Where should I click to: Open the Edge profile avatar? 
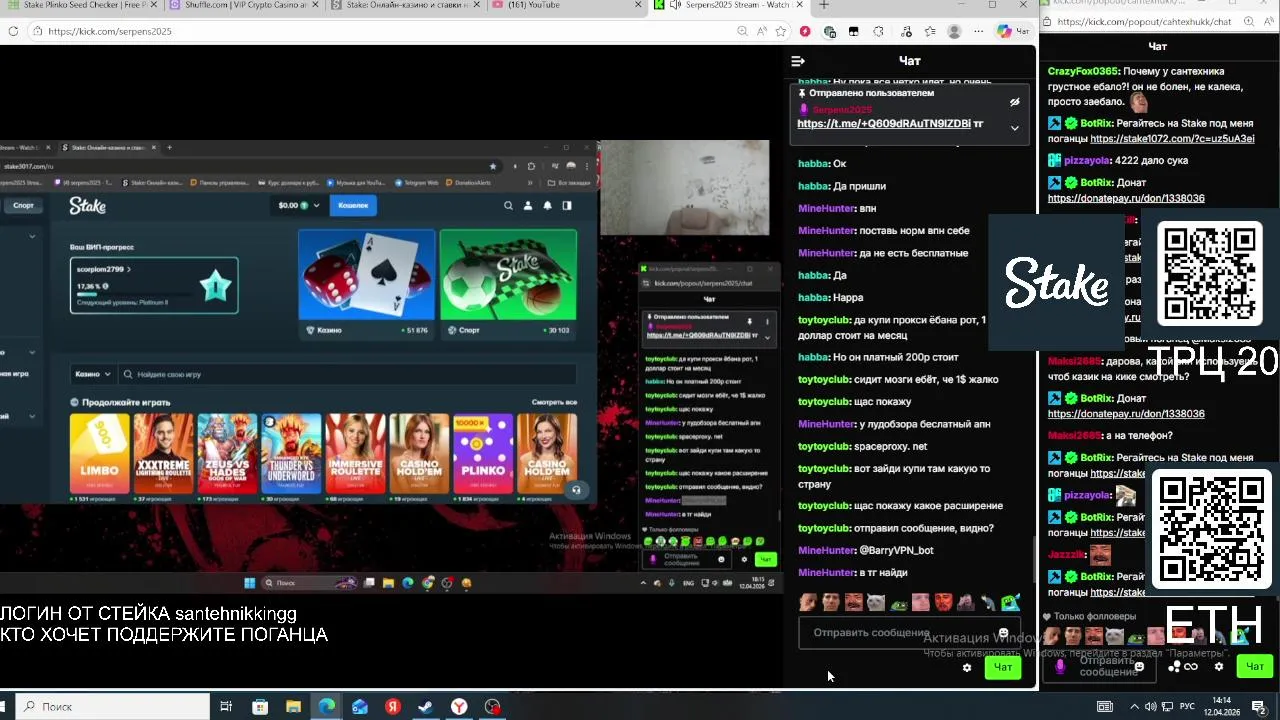click(x=954, y=31)
